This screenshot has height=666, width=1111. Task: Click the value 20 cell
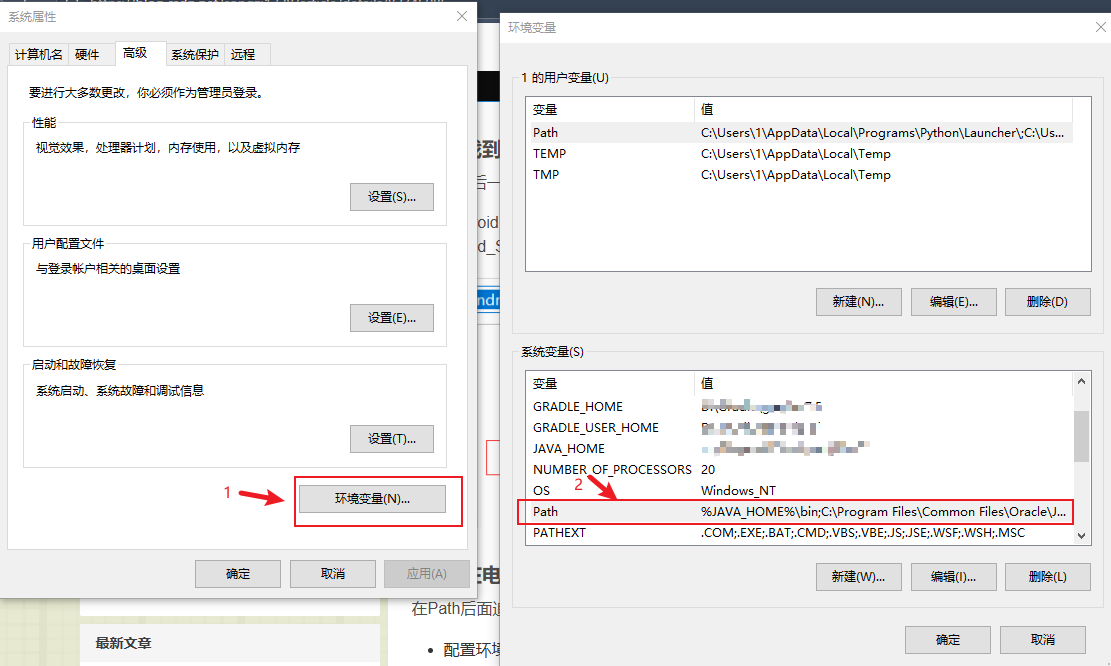click(708, 470)
